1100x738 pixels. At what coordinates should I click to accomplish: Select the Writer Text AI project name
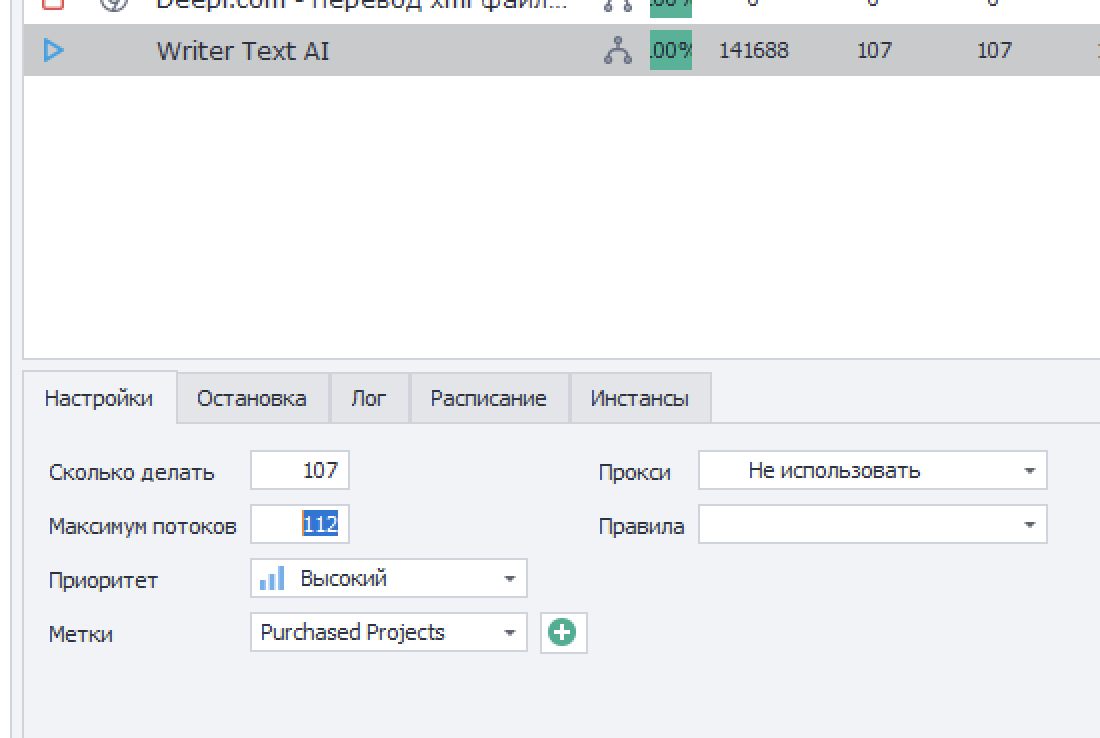(x=243, y=51)
